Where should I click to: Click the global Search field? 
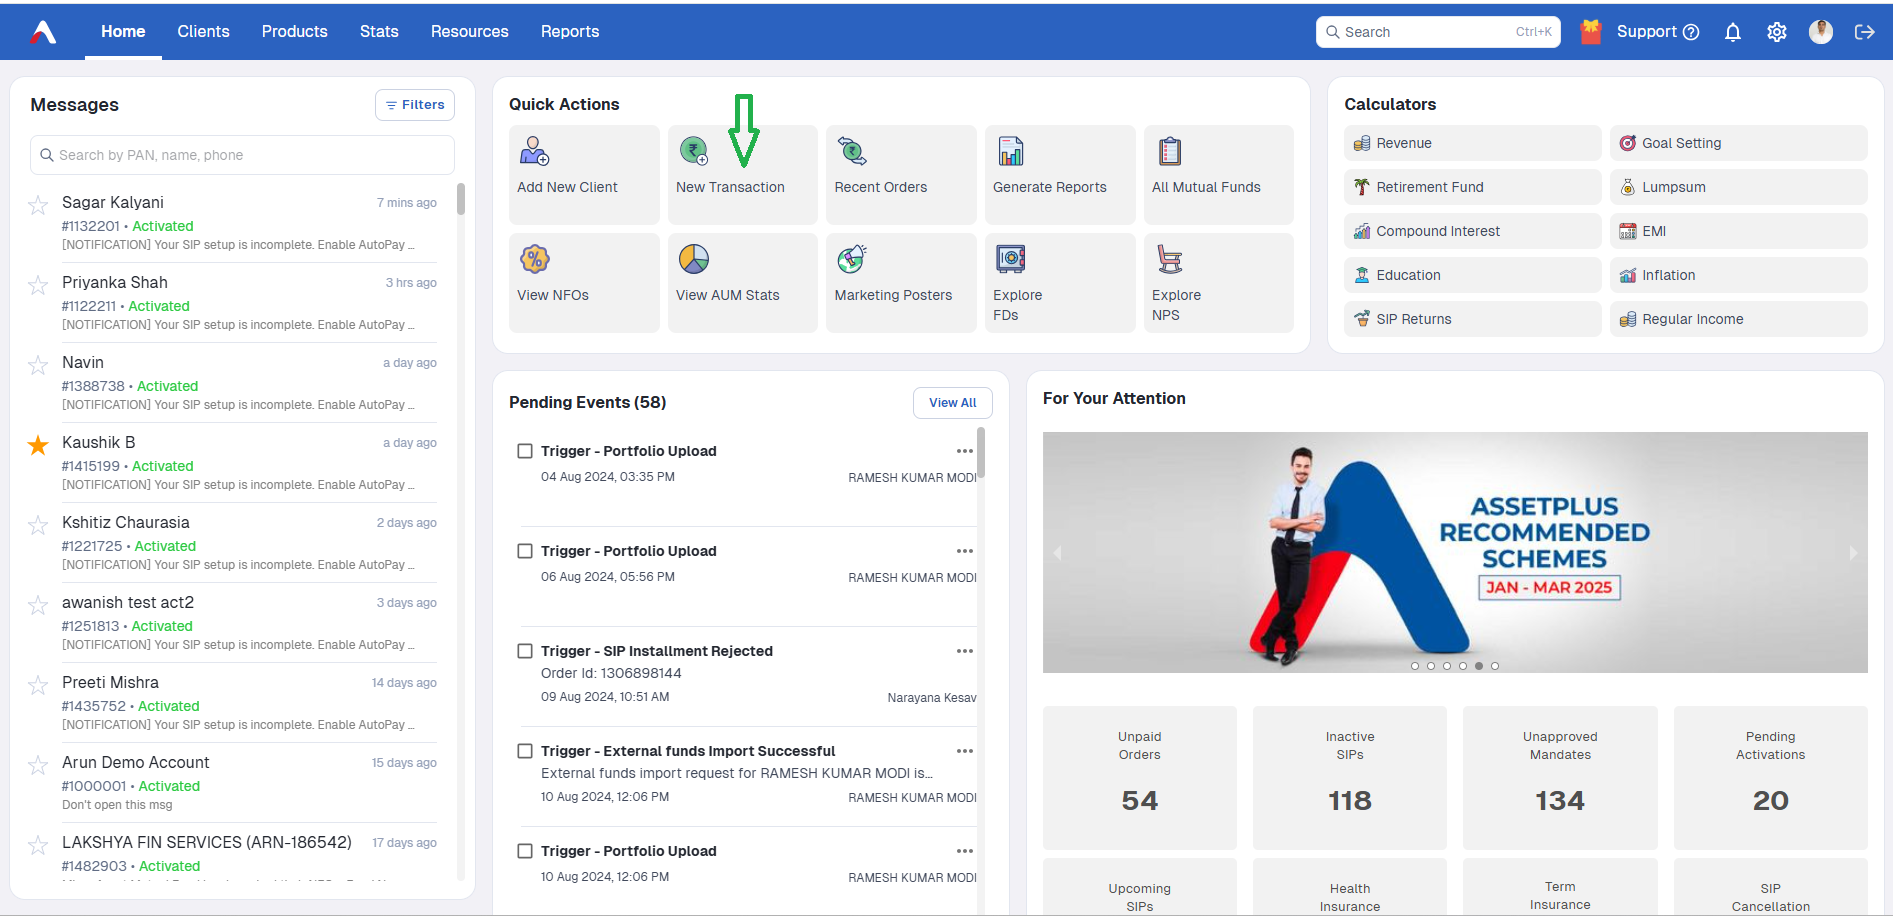[1438, 32]
